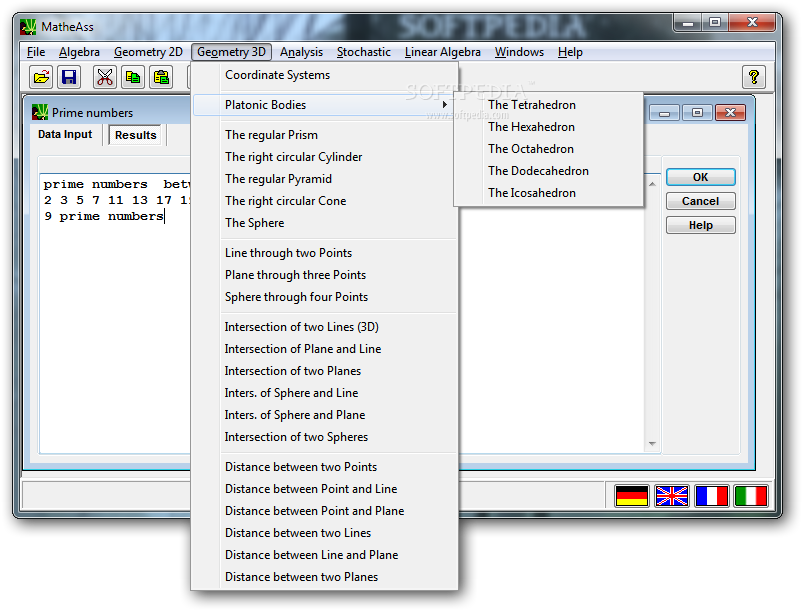Select The right circular Cone
The height and width of the screenshot is (611, 803).
point(325,201)
